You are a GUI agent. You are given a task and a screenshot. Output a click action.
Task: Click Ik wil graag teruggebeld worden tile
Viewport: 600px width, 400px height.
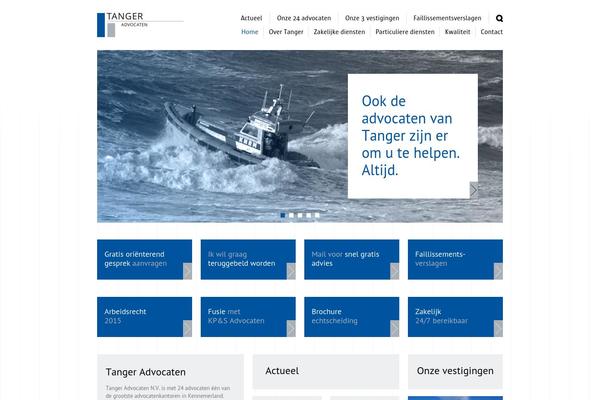point(248,260)
